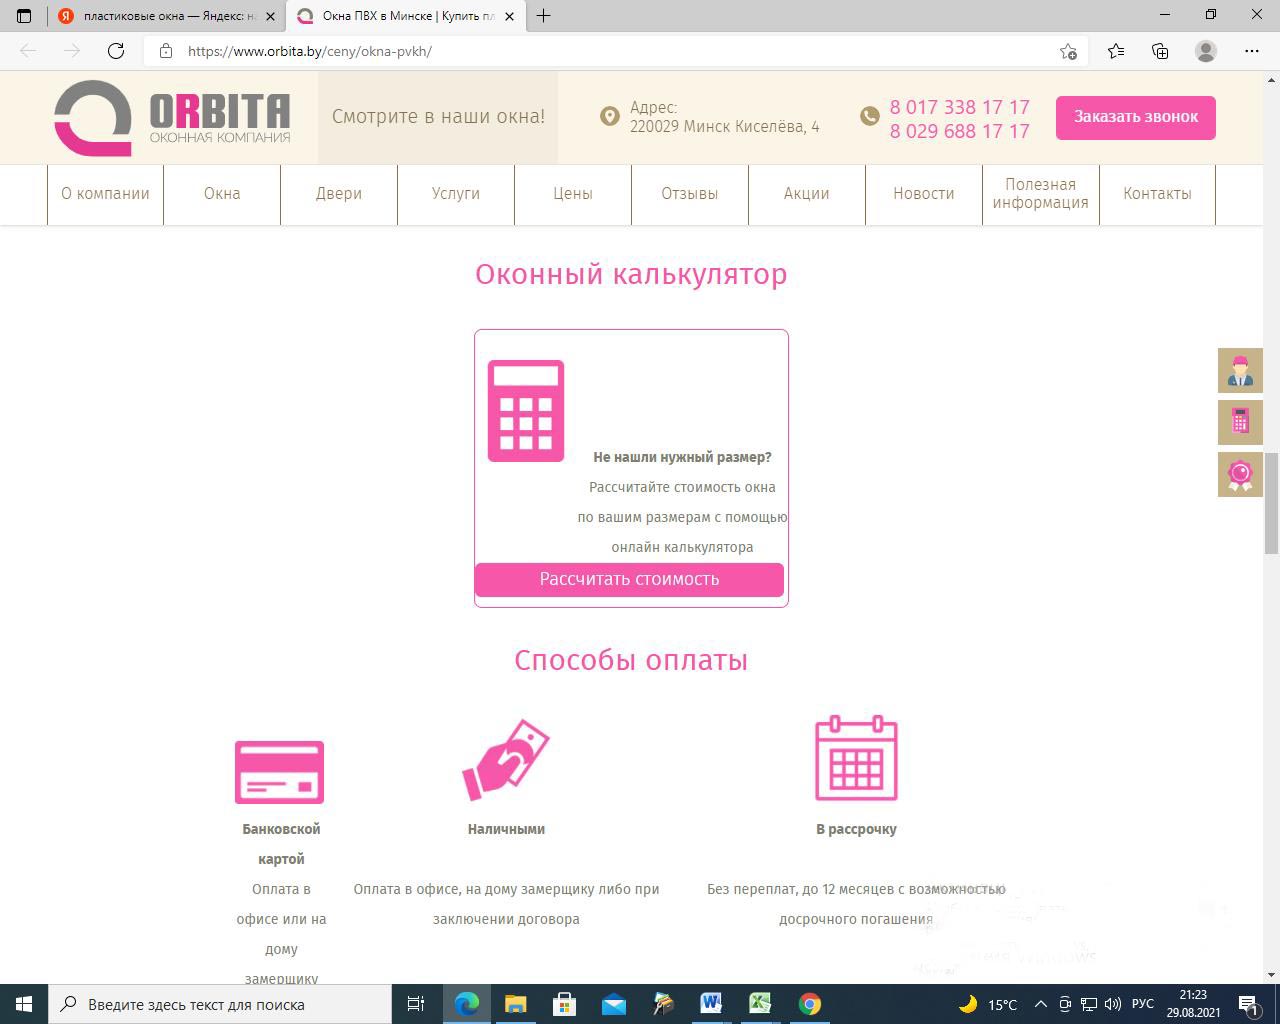
Task: Go to Контакты navigation item
Action: click(1157, 194)
